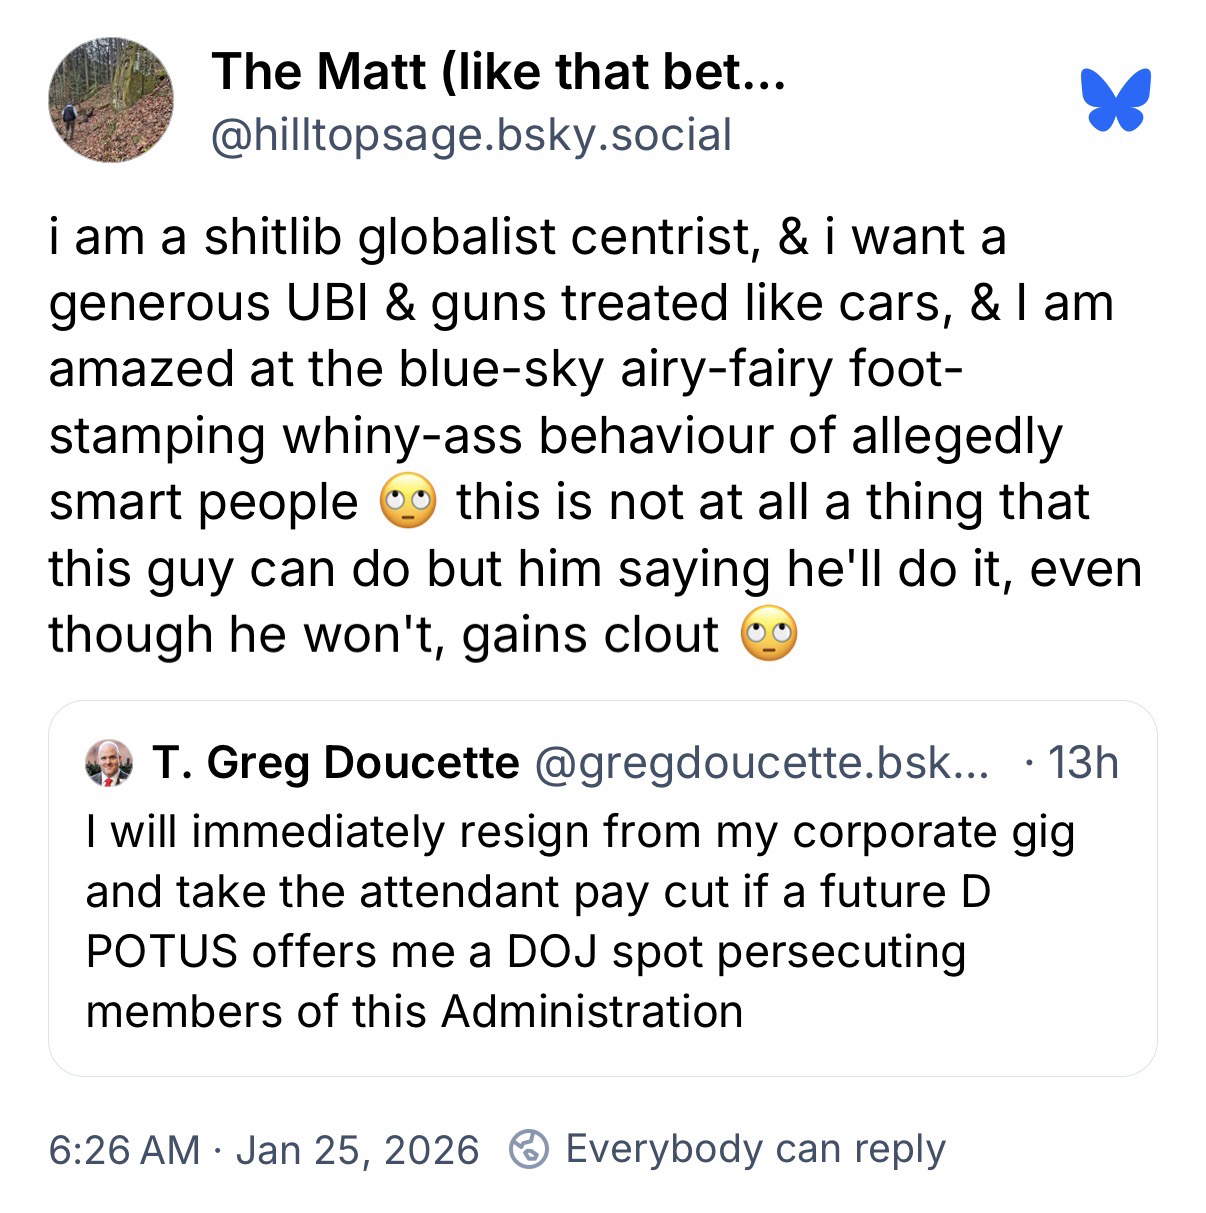
Task: Click T. Greg Doucette's small avatar
Action: [x=110, y=764]
